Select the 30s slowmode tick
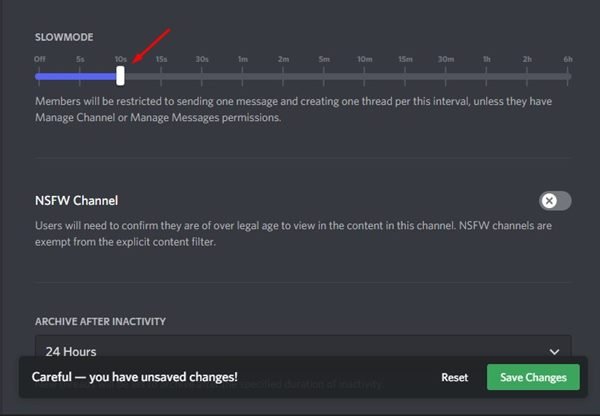The width and height of the screenshot is (600, 416). pyautogui.click(x=202, y=76)
